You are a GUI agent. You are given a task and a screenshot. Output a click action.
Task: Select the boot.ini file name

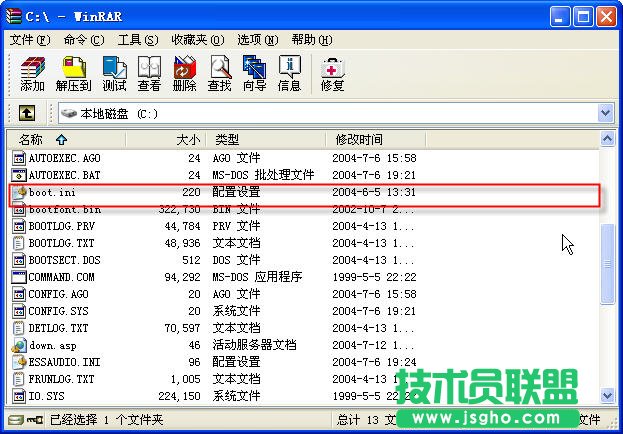(x=52, y=192)
